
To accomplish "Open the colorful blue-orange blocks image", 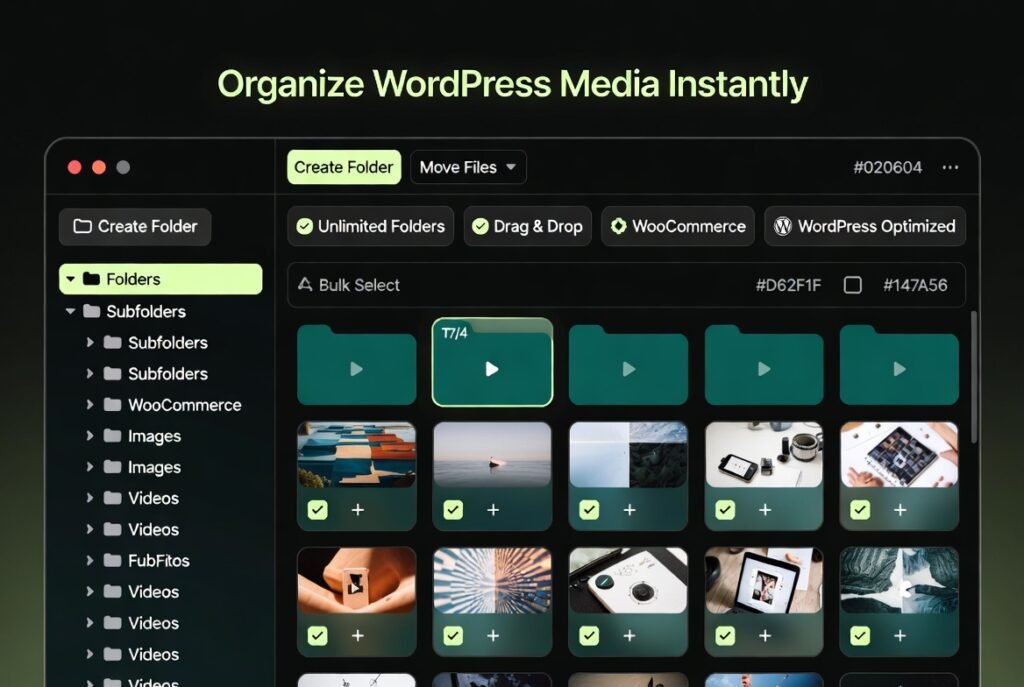I will [x=357, y=455].
